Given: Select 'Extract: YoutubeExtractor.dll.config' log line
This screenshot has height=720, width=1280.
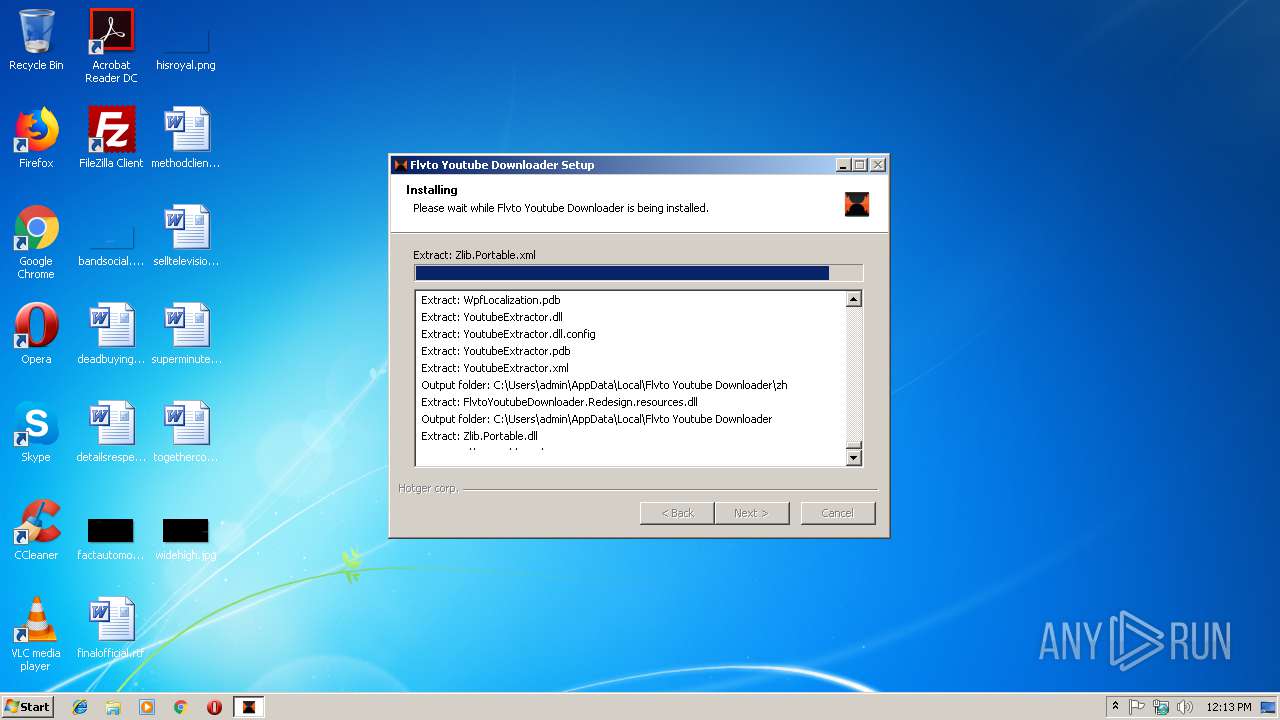Looking at the screenshot, I should (x=508, y=334).
